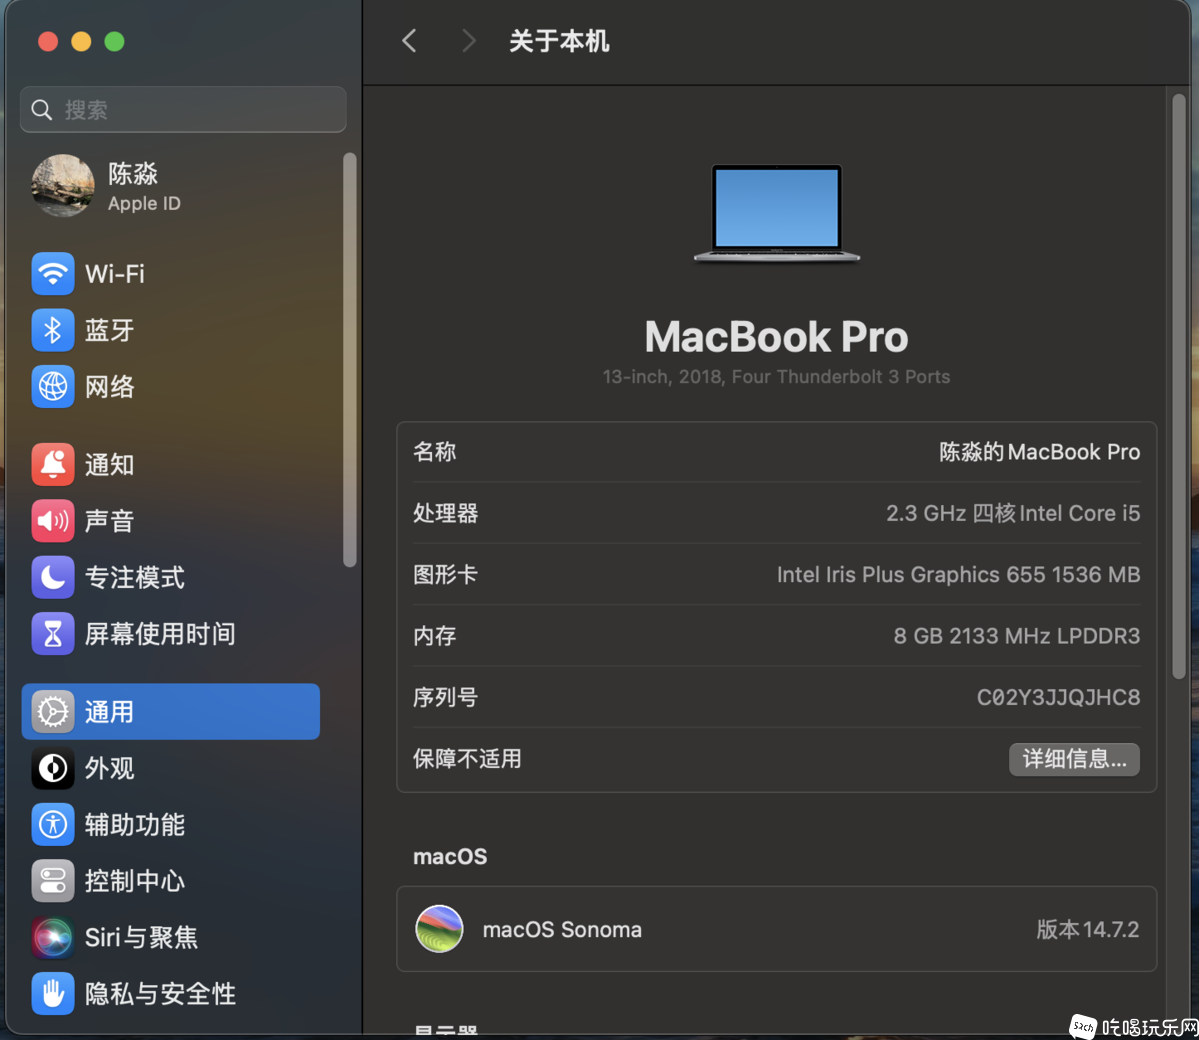Image resolution: width=1199 pixels, height=1040 pixels.
Task: Click the search magnifier icon
Action: point(41,110)
